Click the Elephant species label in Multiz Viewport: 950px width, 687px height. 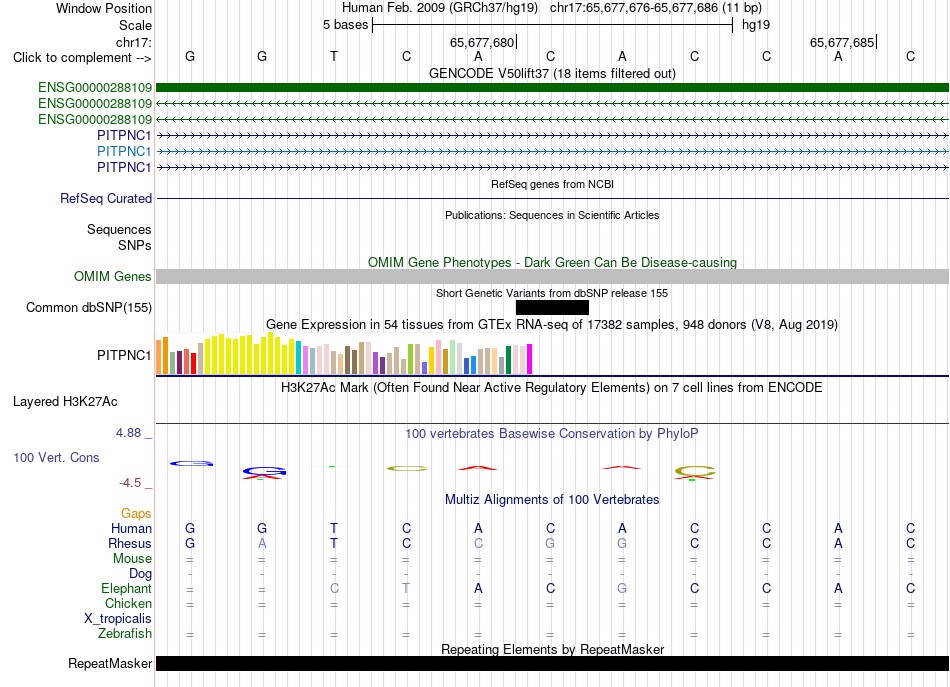click(127, 588)
